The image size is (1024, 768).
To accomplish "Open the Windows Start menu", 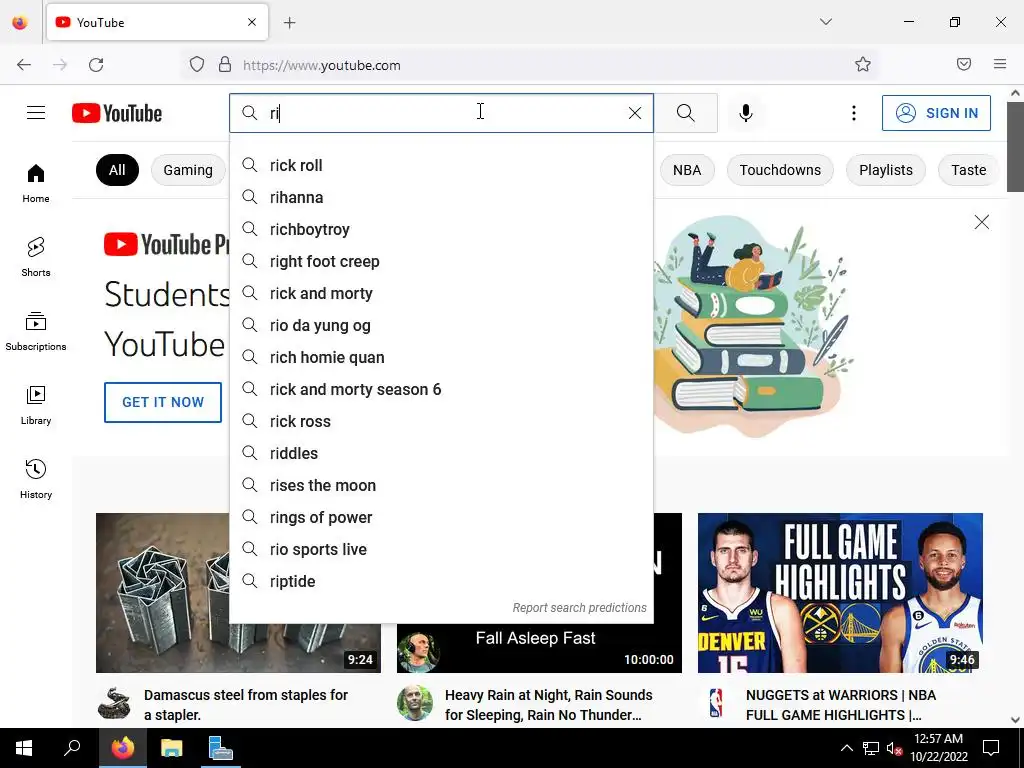I will pyautogui.click(x=24, y=748).
